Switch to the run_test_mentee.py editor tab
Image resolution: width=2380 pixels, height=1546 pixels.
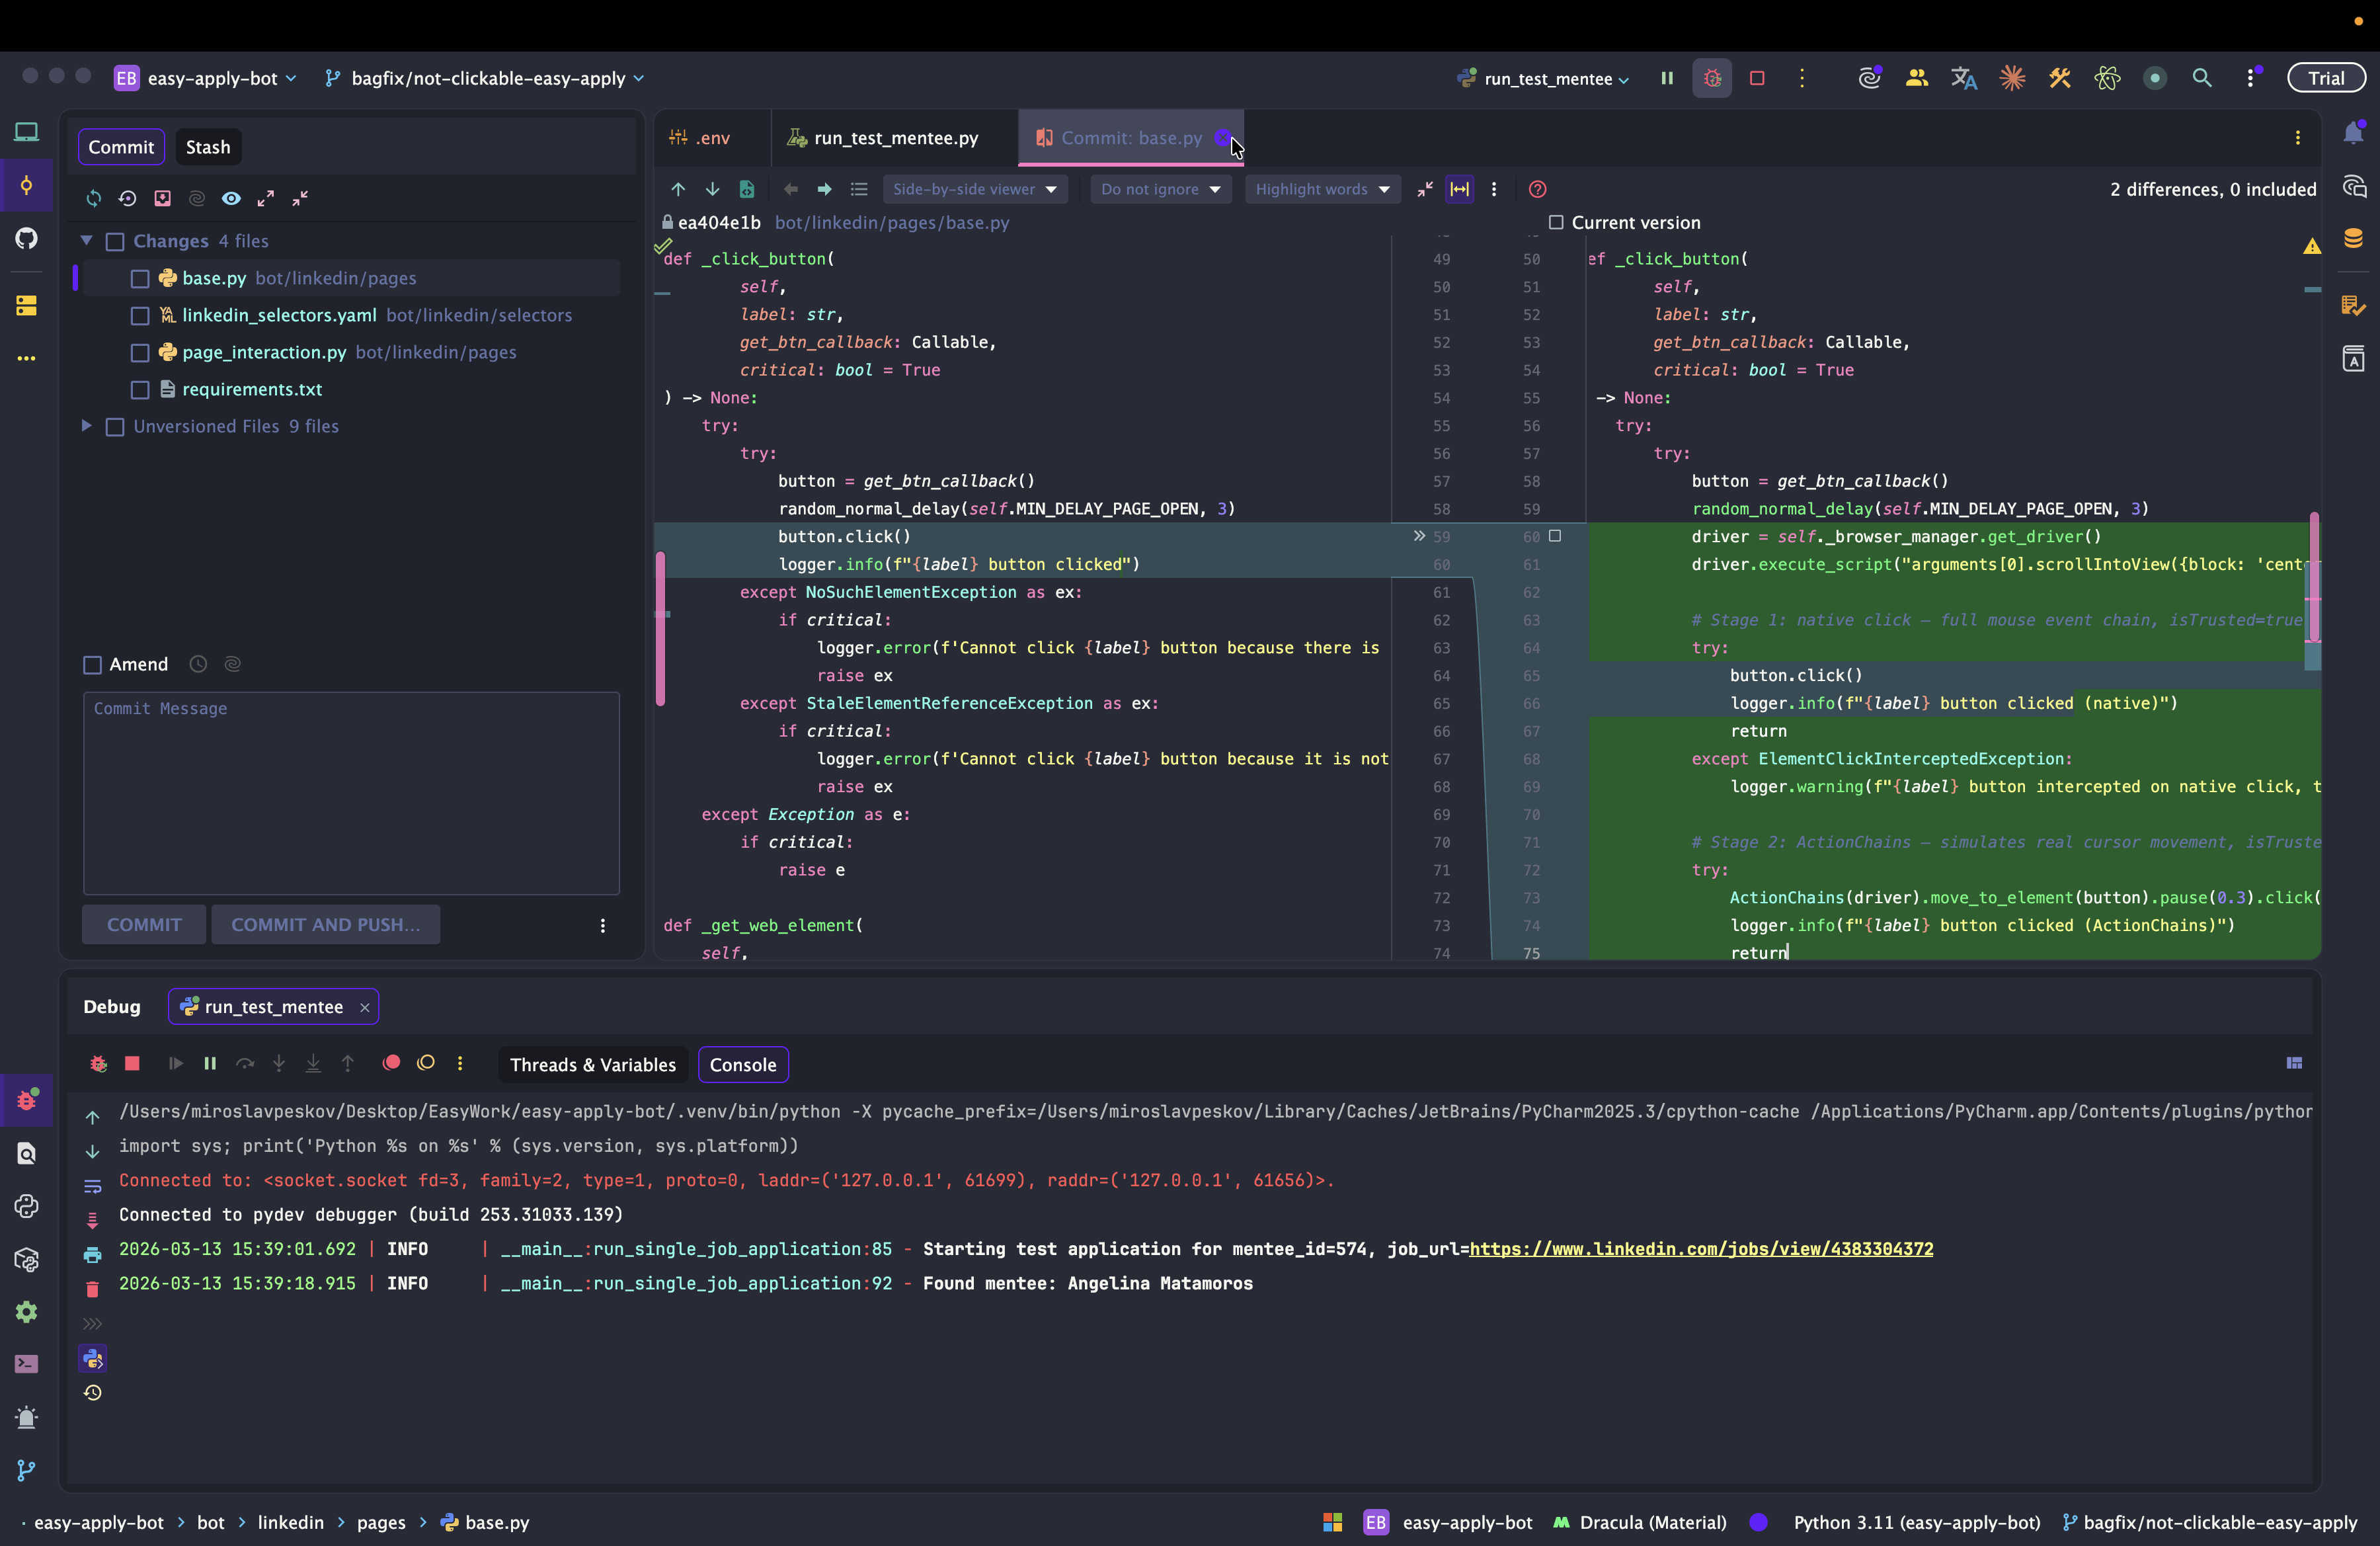click(x=895, y=138)
